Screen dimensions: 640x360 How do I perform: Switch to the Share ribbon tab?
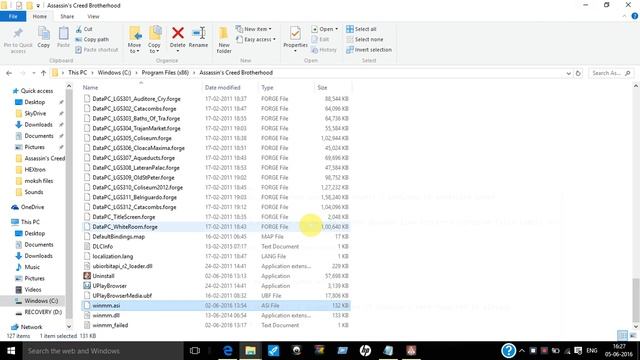tap(67, 16)
